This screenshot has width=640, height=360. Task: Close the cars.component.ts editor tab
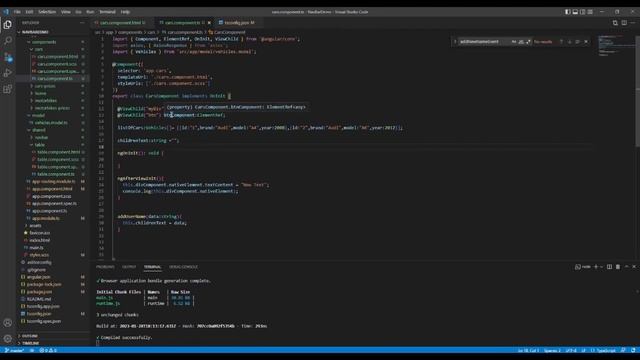209,23
